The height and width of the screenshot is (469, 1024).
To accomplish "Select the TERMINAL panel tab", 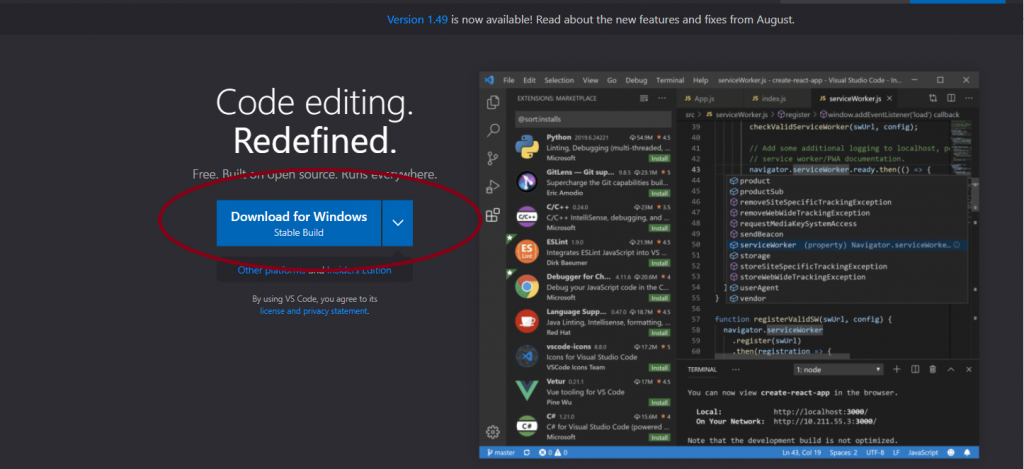I will click(702, 370).
